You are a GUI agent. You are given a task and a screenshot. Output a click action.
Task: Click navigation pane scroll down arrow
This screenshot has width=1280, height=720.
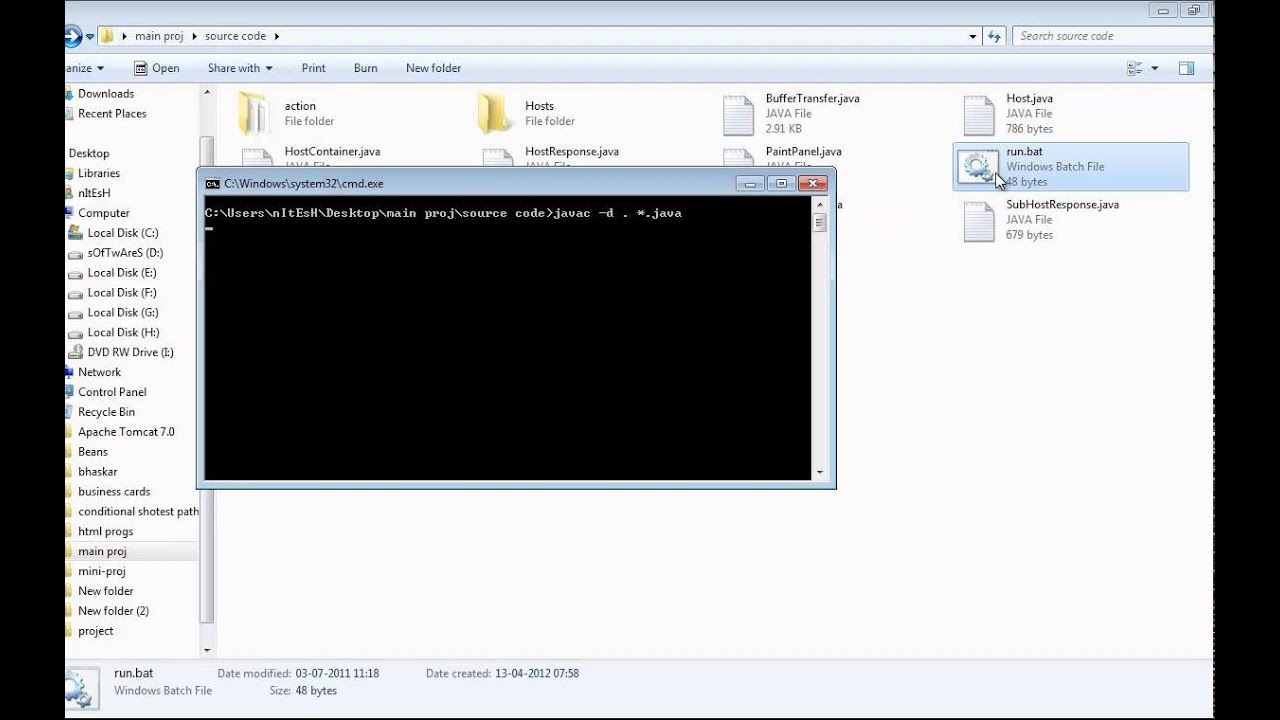tap(207, 650)
